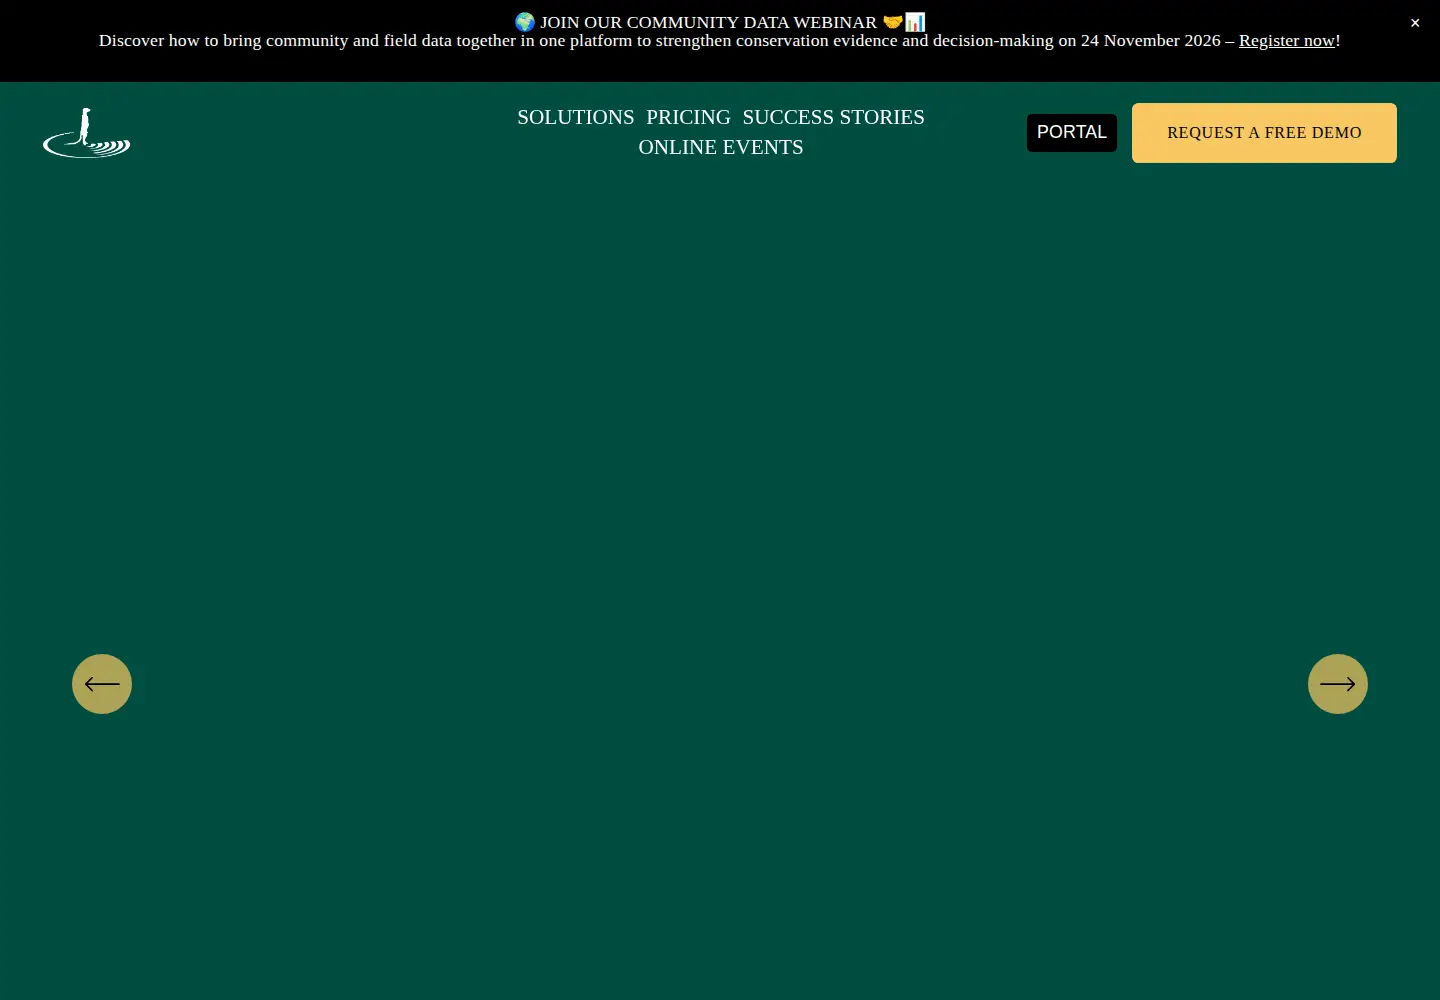Image resolution: width=1440 pixels, height=1000 pixels.
Task: Click the Join Our Community Data Webinar heading
Action: (x=720, y=22)
